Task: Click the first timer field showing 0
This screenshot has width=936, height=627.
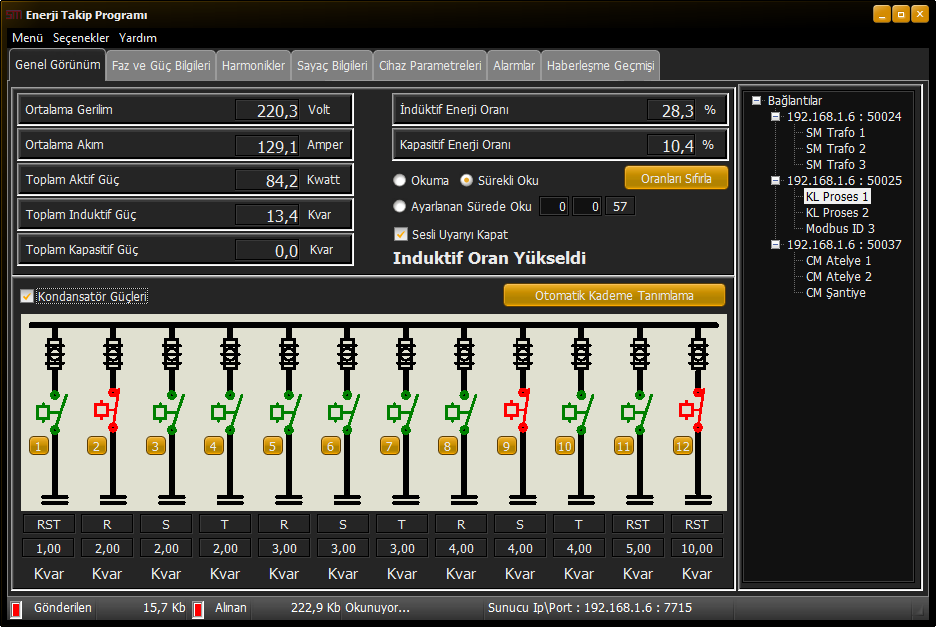Action: [x=553, y=207]
